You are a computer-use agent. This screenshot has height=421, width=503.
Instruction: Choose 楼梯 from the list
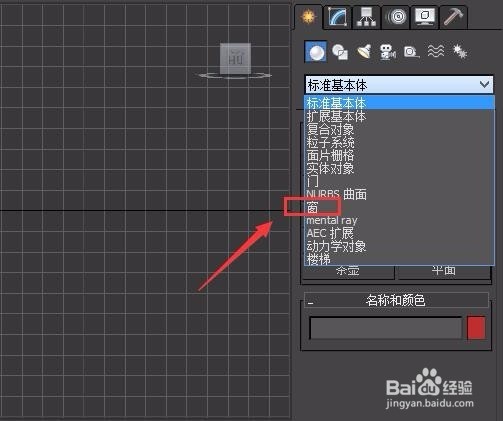399,259
